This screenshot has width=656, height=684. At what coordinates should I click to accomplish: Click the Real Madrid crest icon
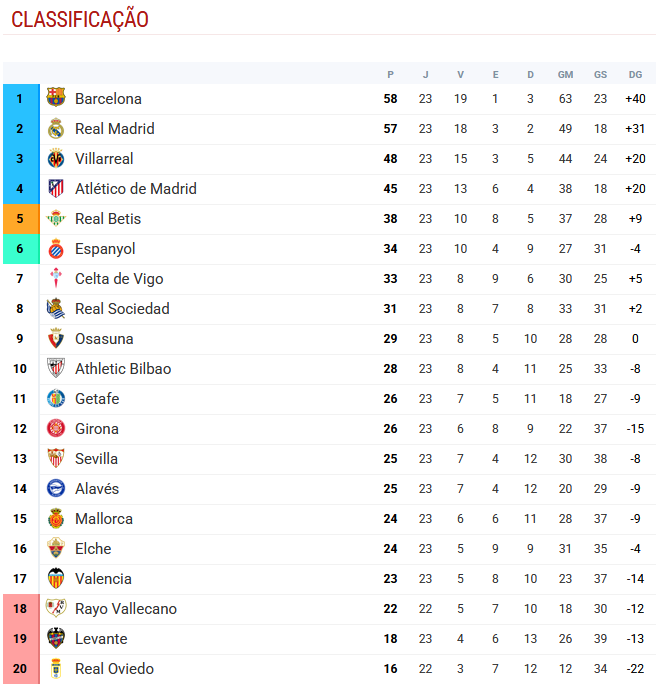pyautogui.click(x=56, y=128)
